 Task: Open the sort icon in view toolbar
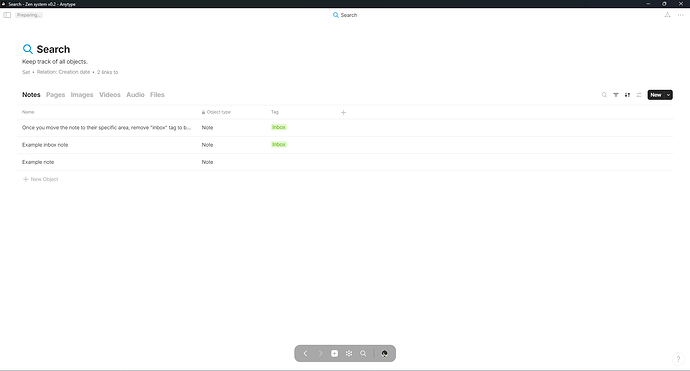pos(627,95)
